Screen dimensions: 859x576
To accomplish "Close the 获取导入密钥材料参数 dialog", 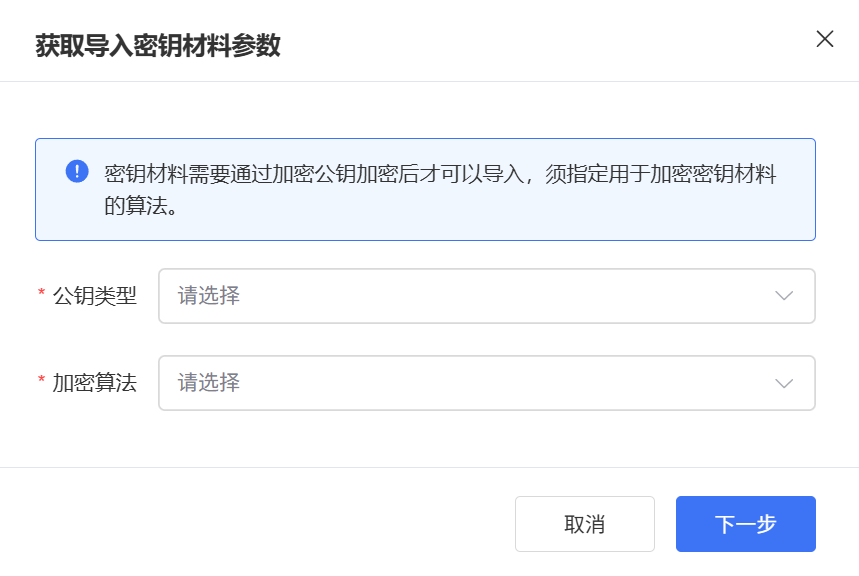I will tap(824, 39).
